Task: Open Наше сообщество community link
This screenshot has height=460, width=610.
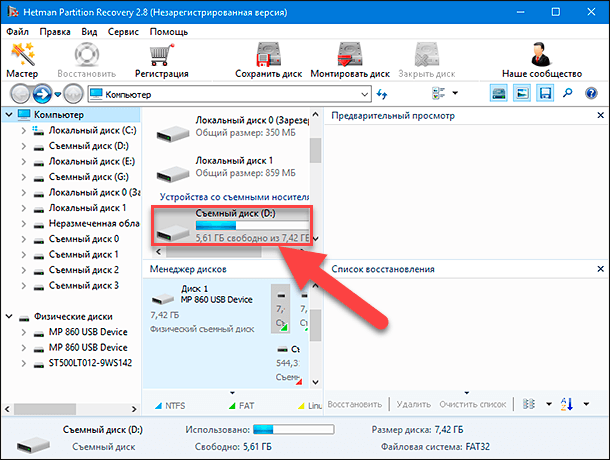Action: 542,60
